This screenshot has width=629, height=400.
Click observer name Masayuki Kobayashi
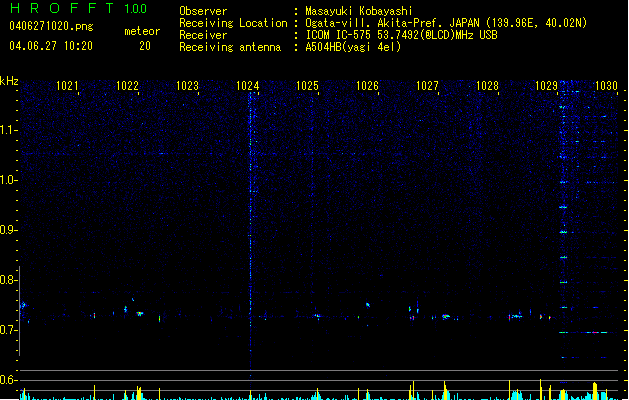point(359,11)
